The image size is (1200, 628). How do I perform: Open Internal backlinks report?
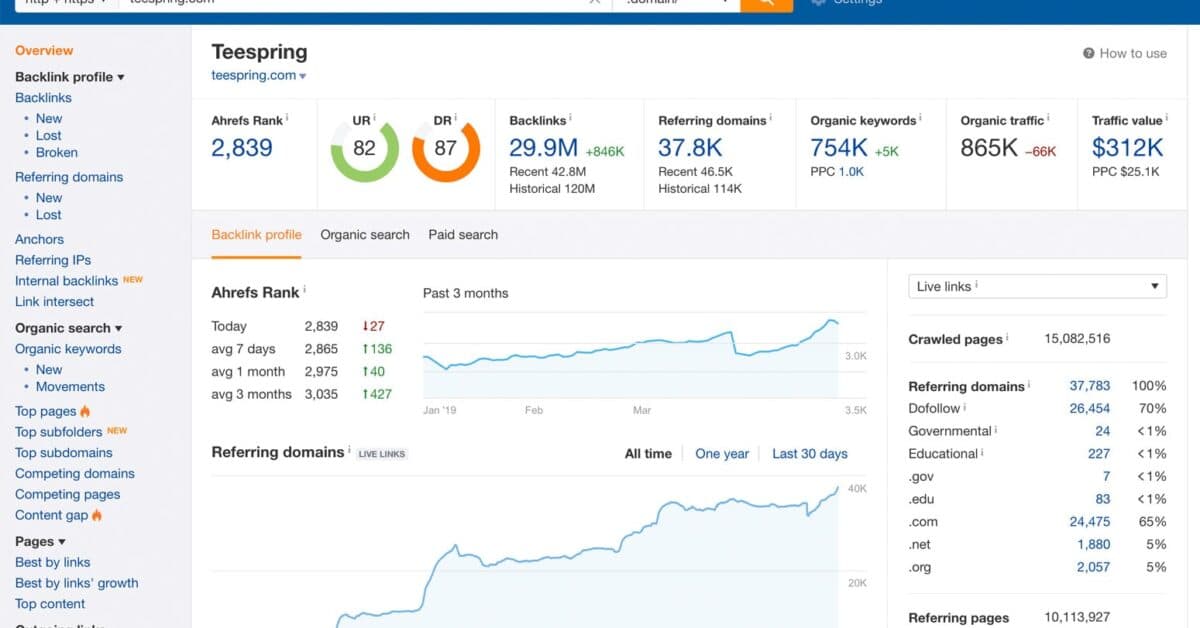66,281
